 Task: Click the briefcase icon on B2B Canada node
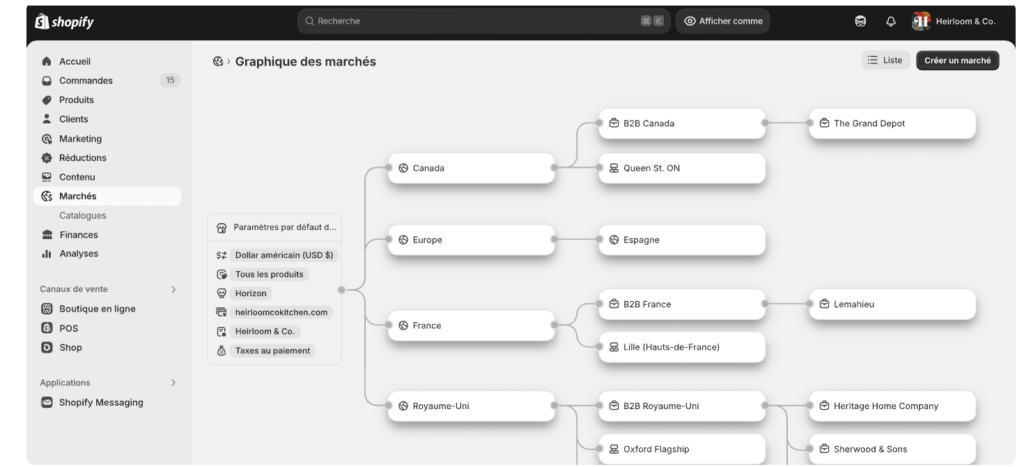(x=614, y=123)
